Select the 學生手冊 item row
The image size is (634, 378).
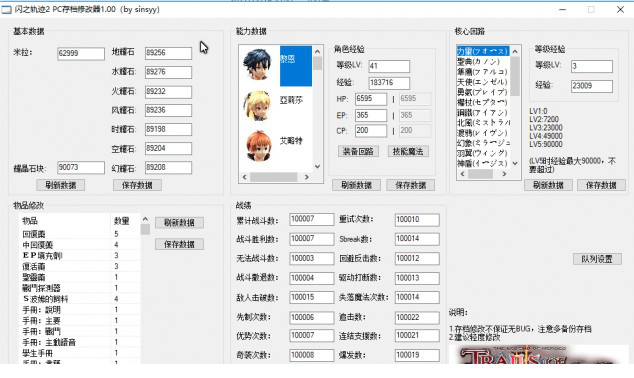point(79,353)
